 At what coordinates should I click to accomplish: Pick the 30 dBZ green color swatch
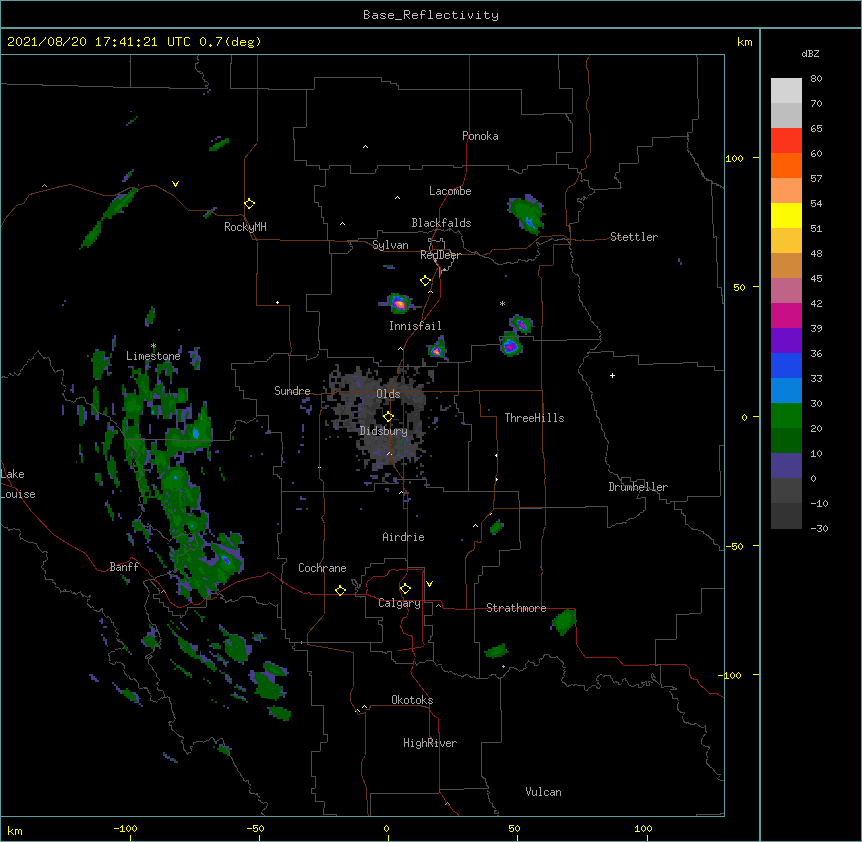(786, 416)
